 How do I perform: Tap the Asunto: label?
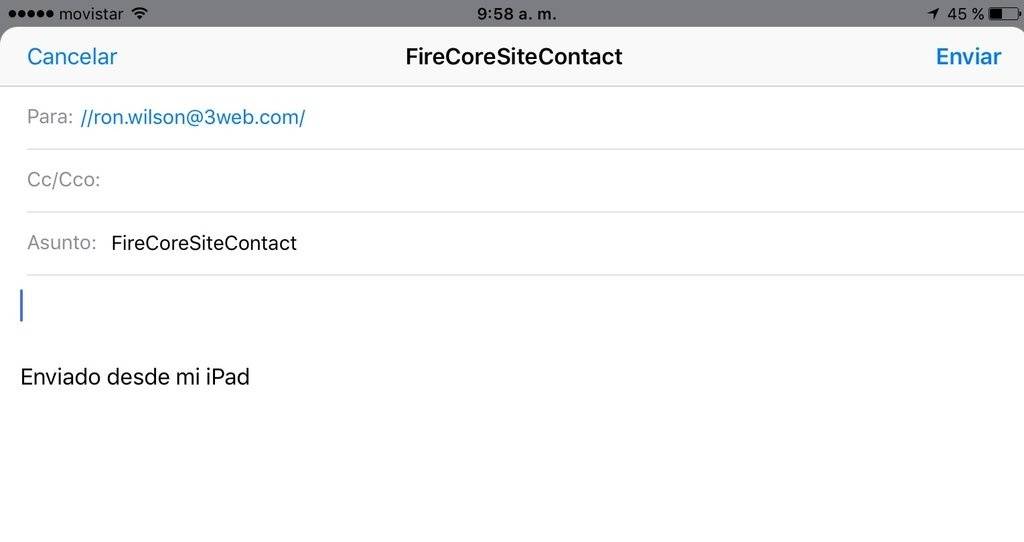coord(61,243)
